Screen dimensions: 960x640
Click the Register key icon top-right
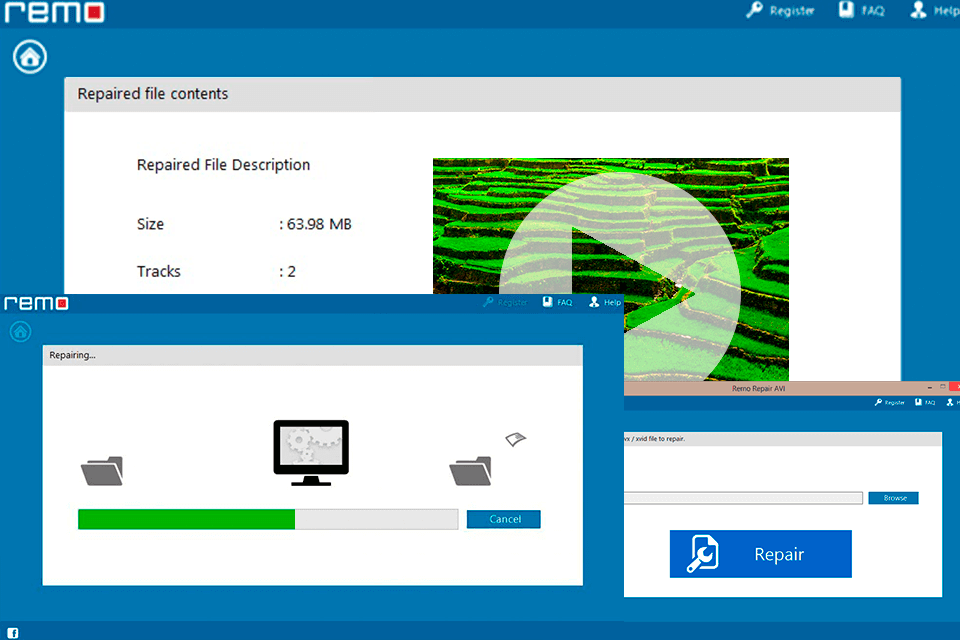click(x=754, y=10)
